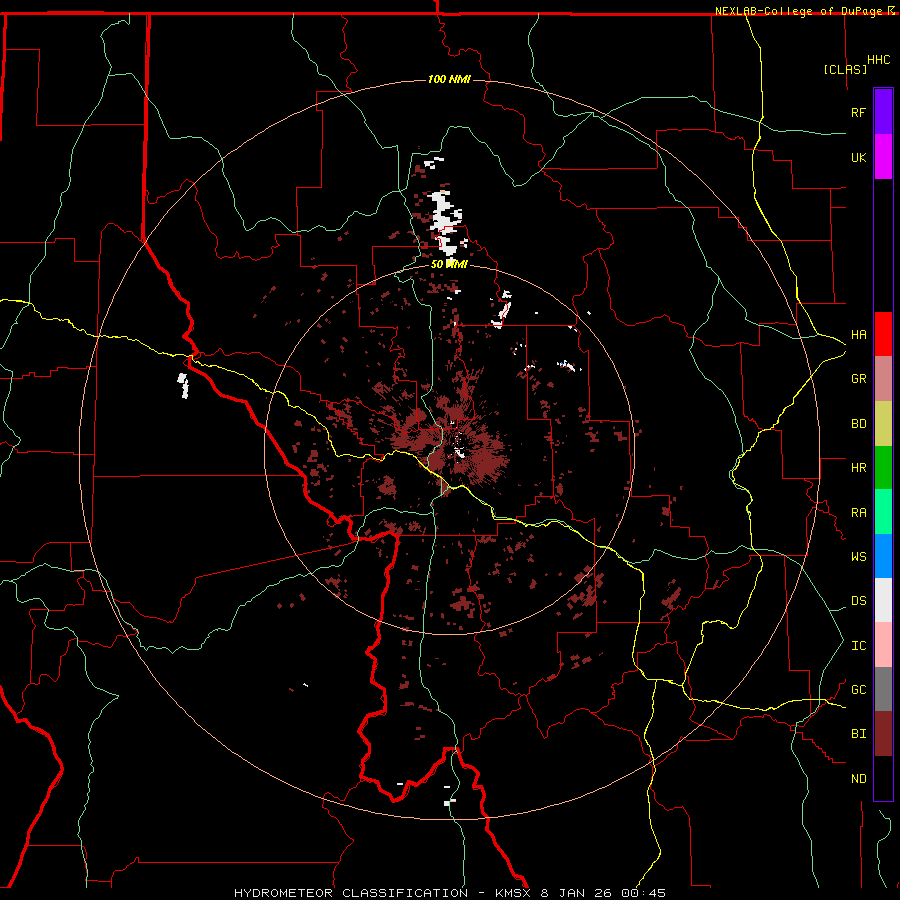Click the WS legend label
Screen dimensions: 900x900
(858, 556)
